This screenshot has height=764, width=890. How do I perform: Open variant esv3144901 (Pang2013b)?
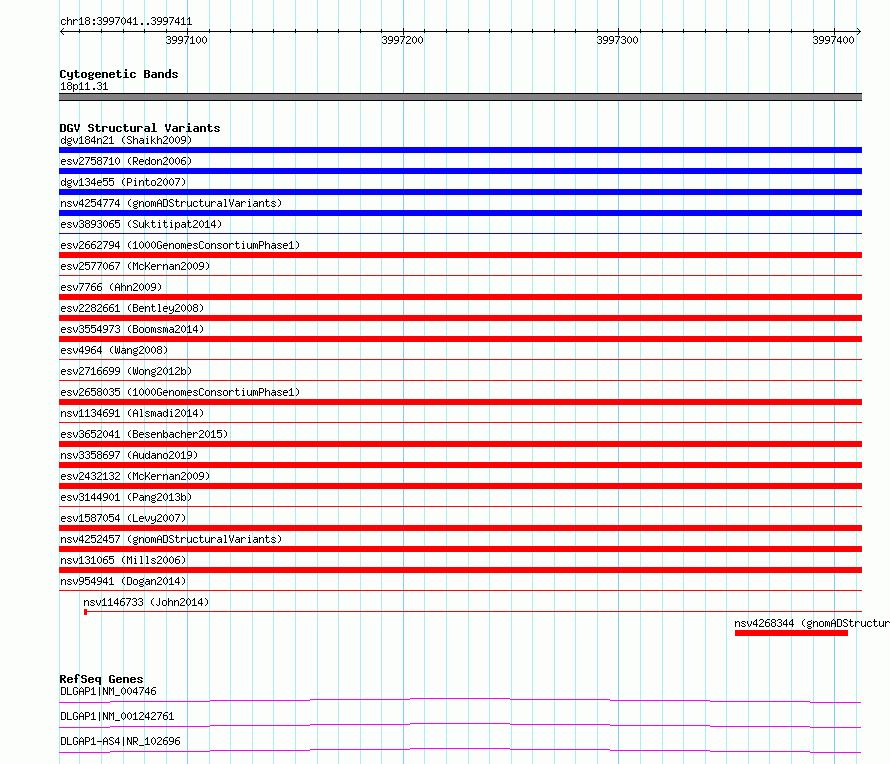(x=126, y=497)
